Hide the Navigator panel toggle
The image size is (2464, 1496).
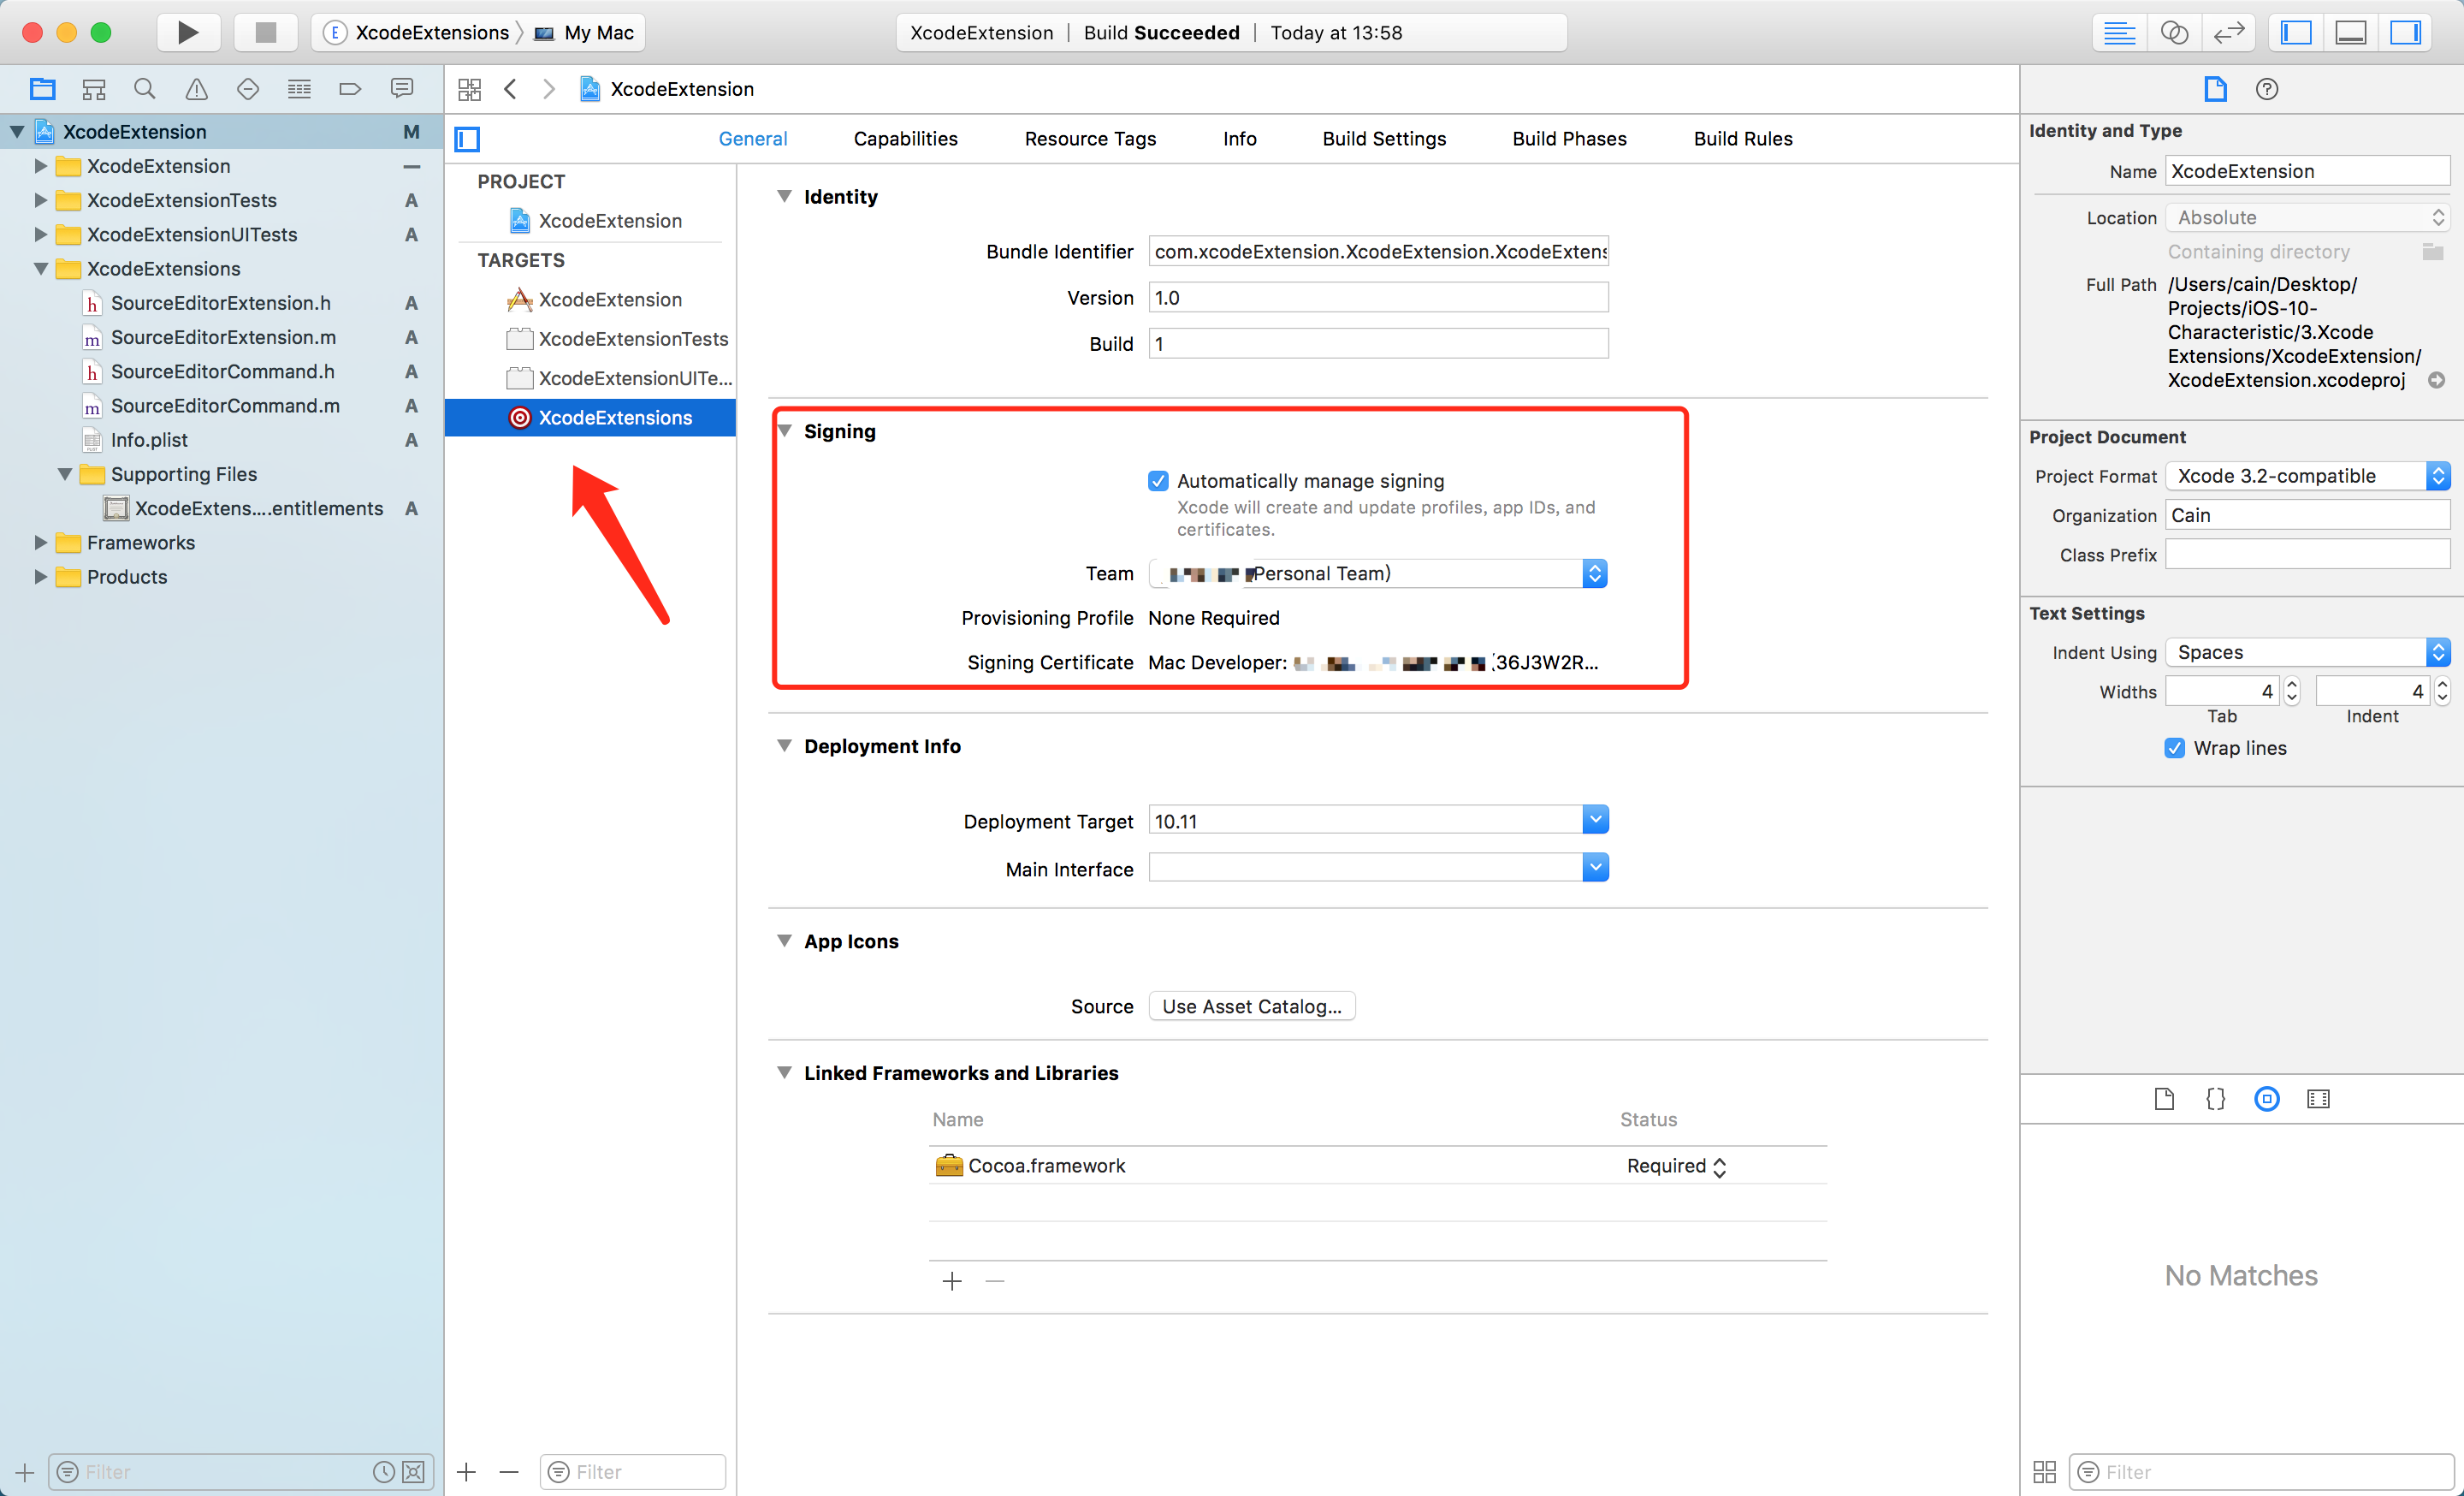click(2295, 32)
